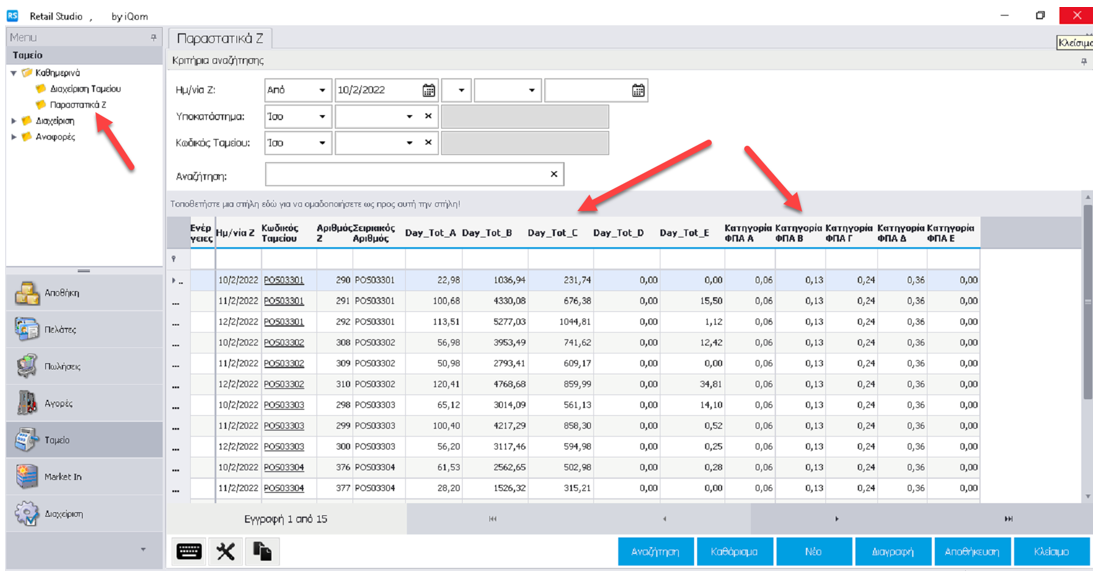Open the tools wrench icon

click(225, 551)
